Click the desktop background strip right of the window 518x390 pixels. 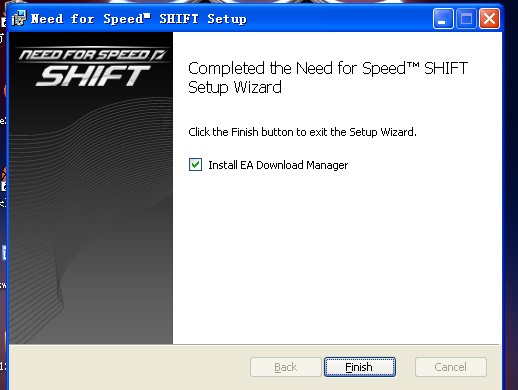click(x=511, y=200)
